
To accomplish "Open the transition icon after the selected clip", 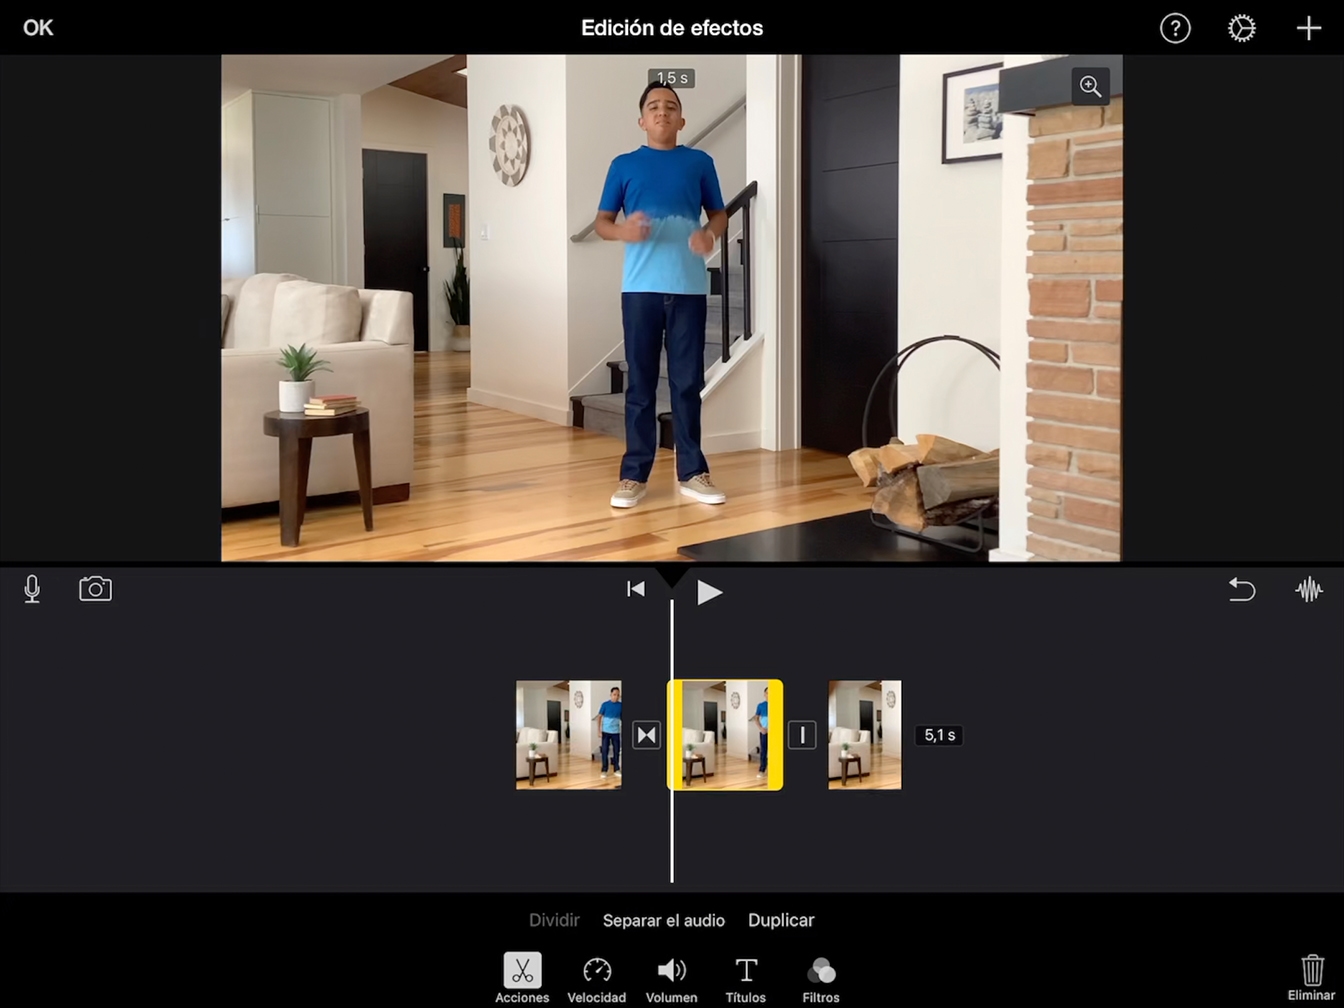I will (x=802, y=735).
